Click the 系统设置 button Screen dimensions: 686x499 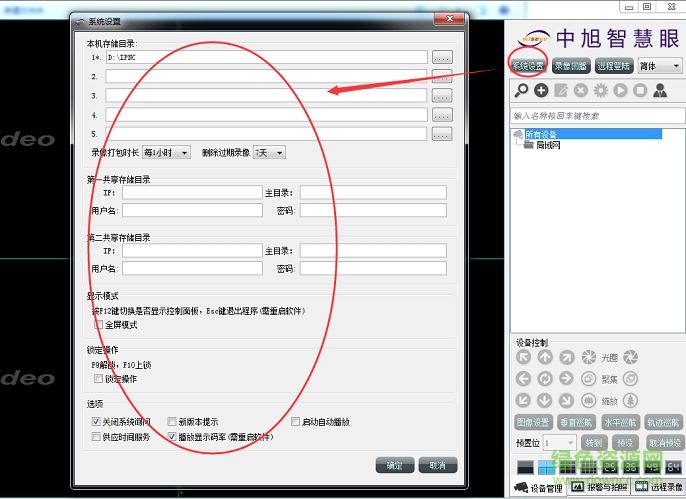pyautogui.click(x=528, y=66)
